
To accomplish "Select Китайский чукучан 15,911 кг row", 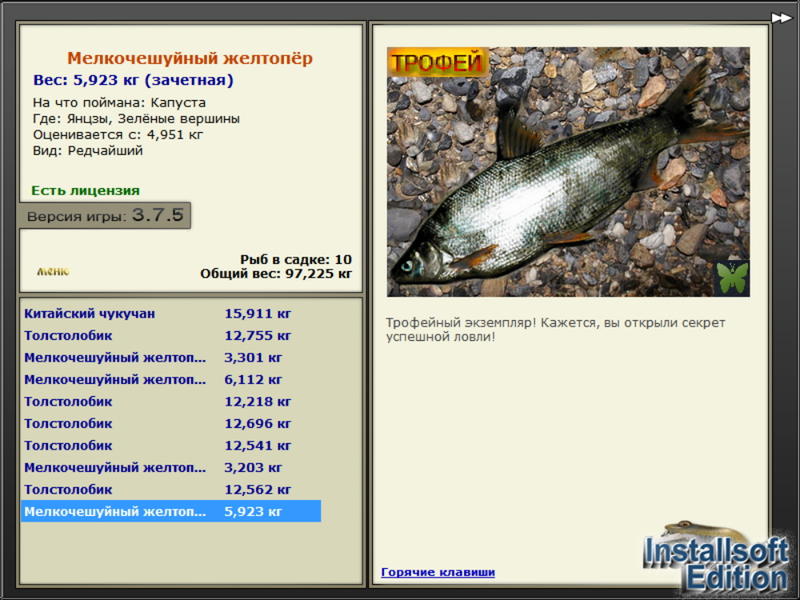I will 171,313.
